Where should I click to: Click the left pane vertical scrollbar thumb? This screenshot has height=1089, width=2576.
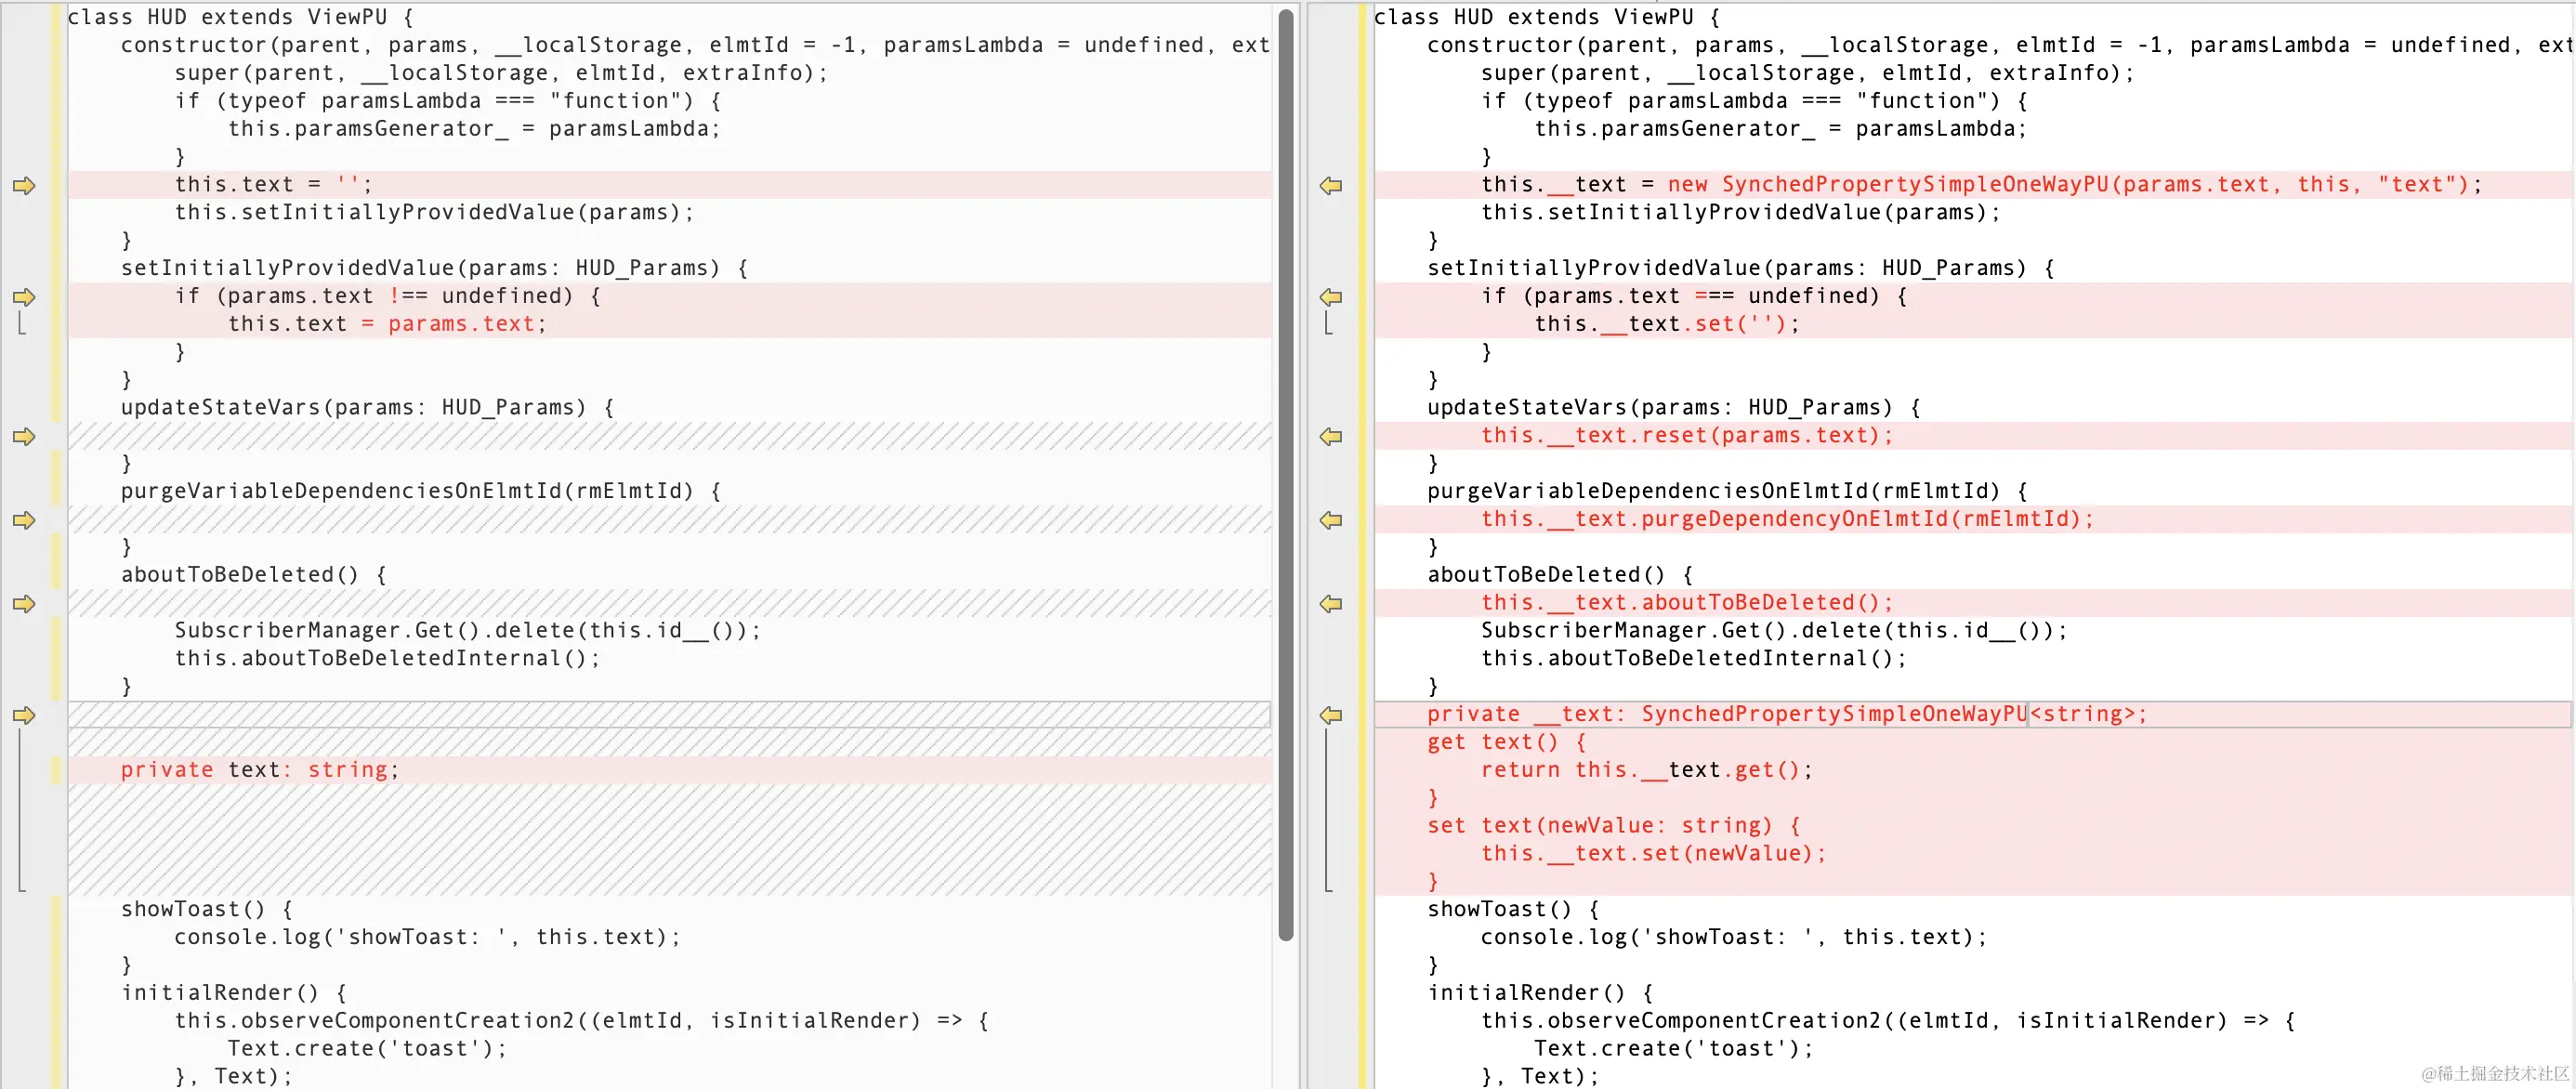click(x=1286, y=475)
